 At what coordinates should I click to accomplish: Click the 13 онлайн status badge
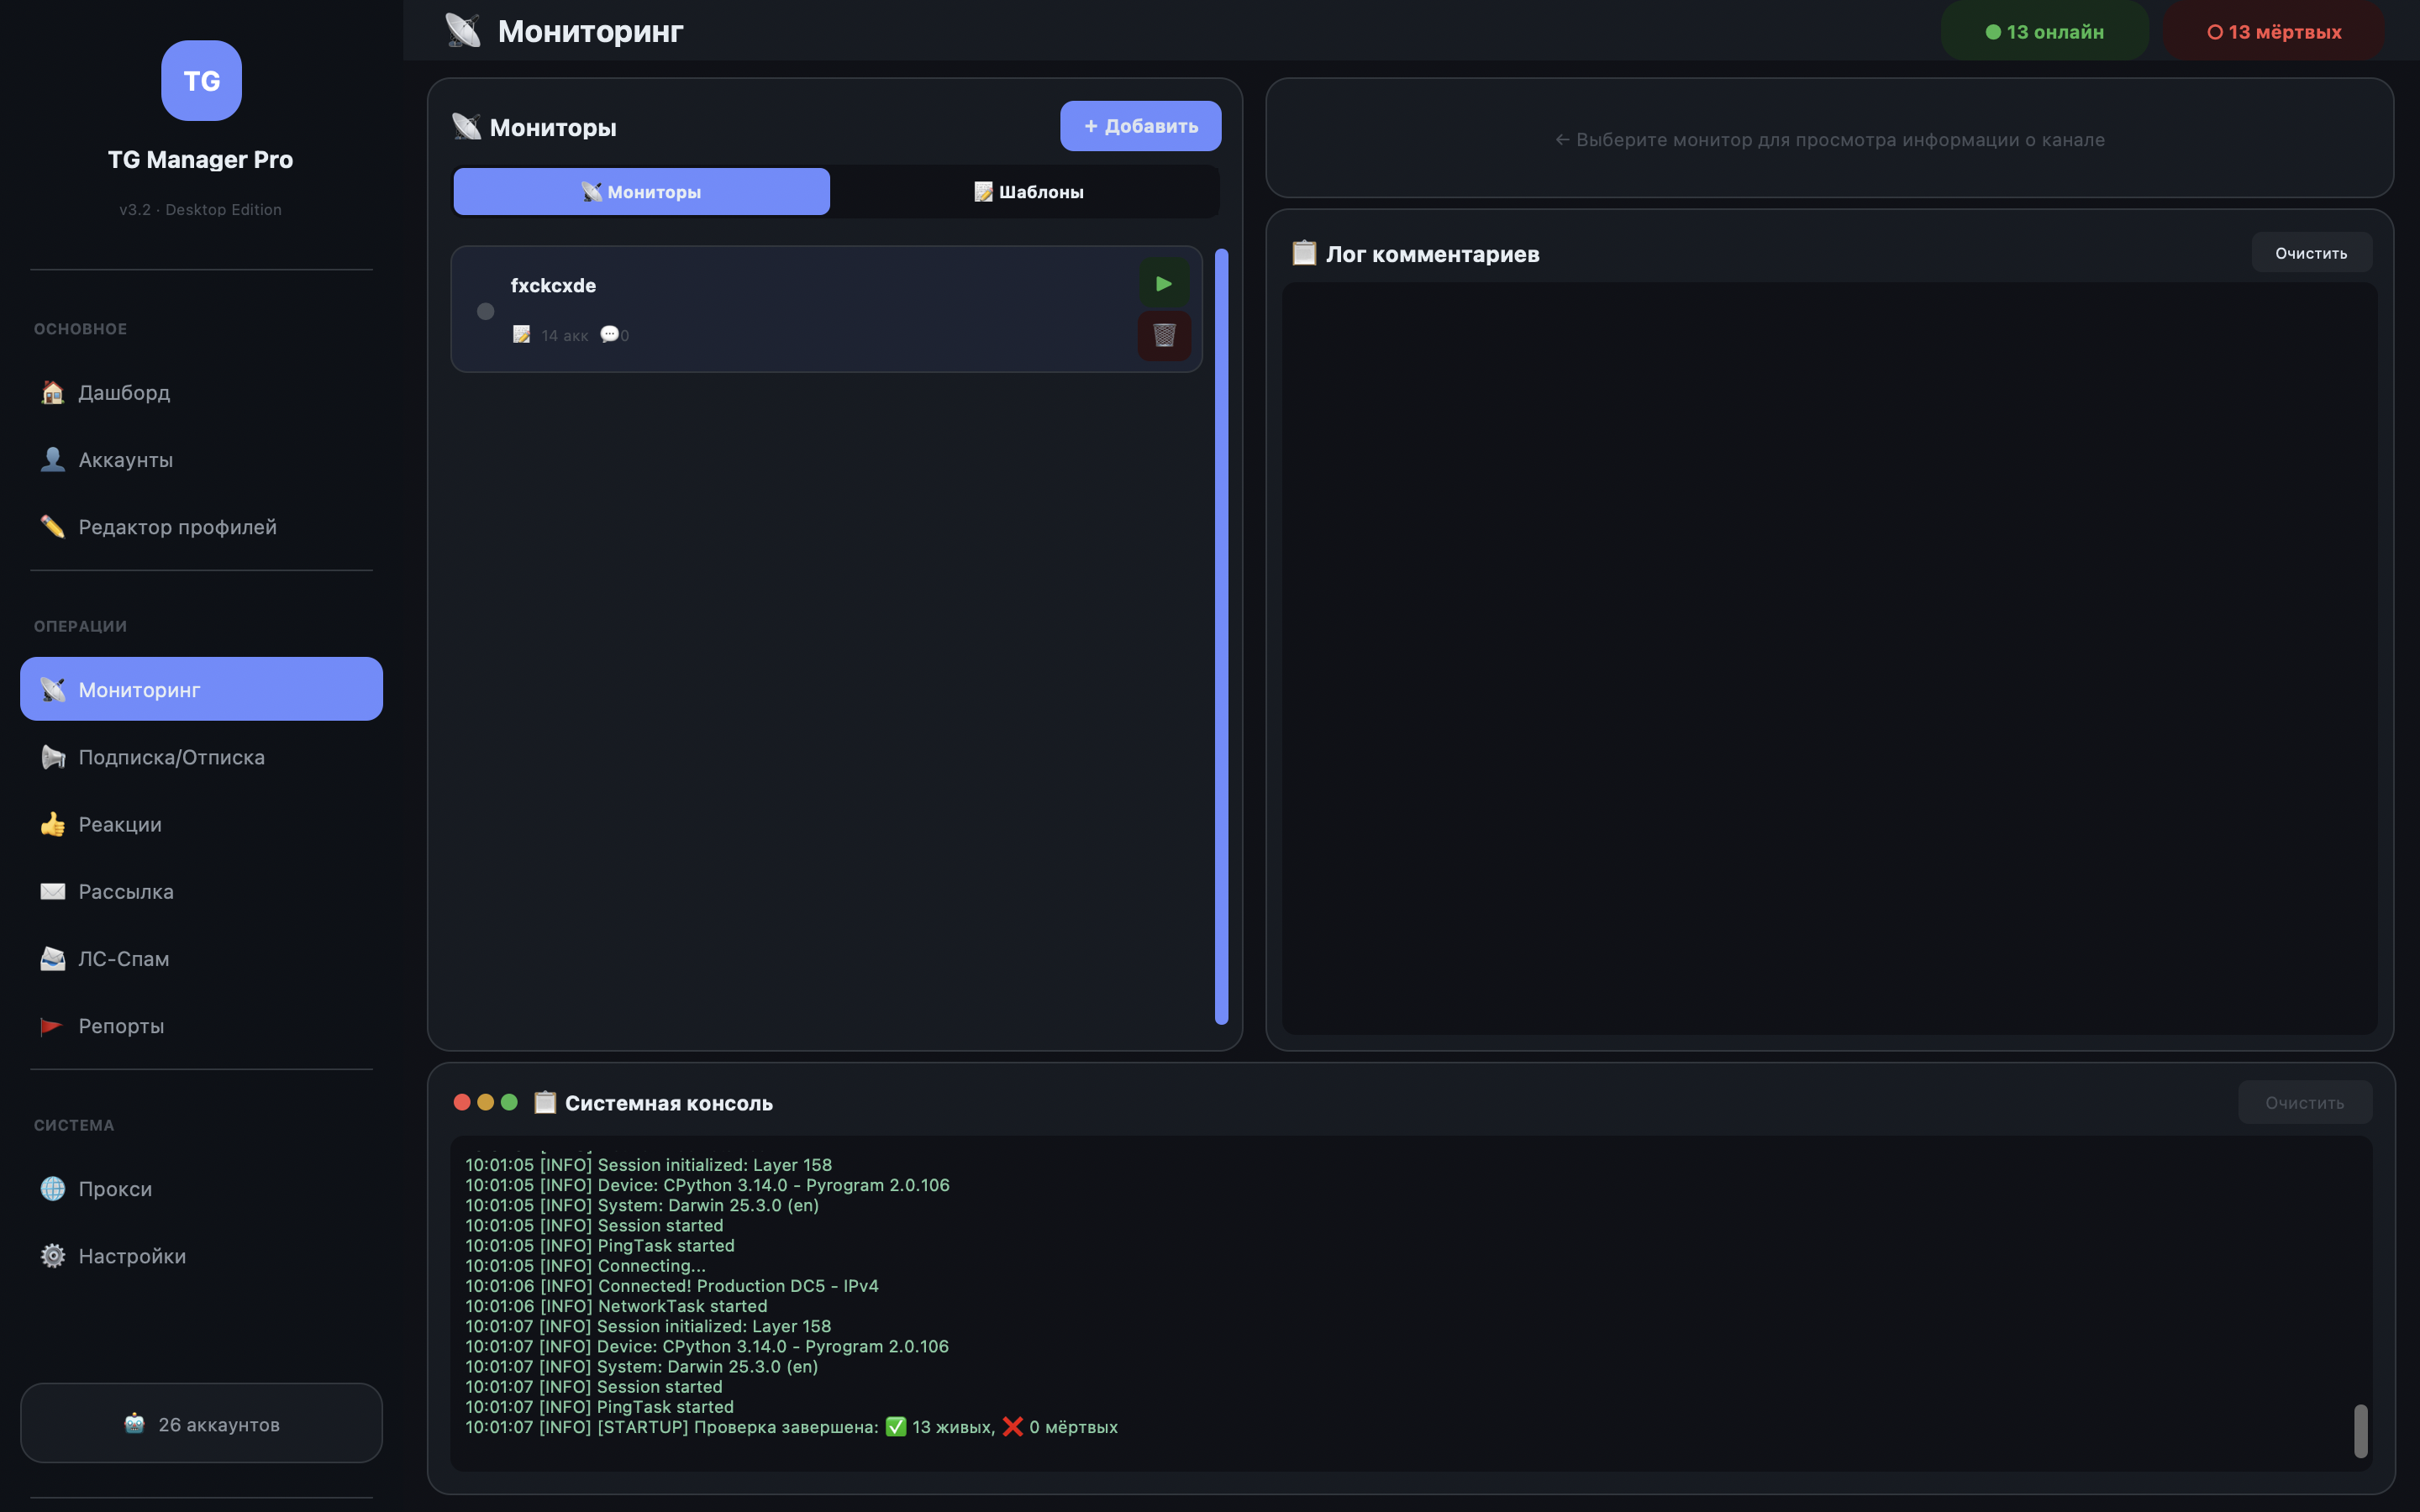(2044, 32)
